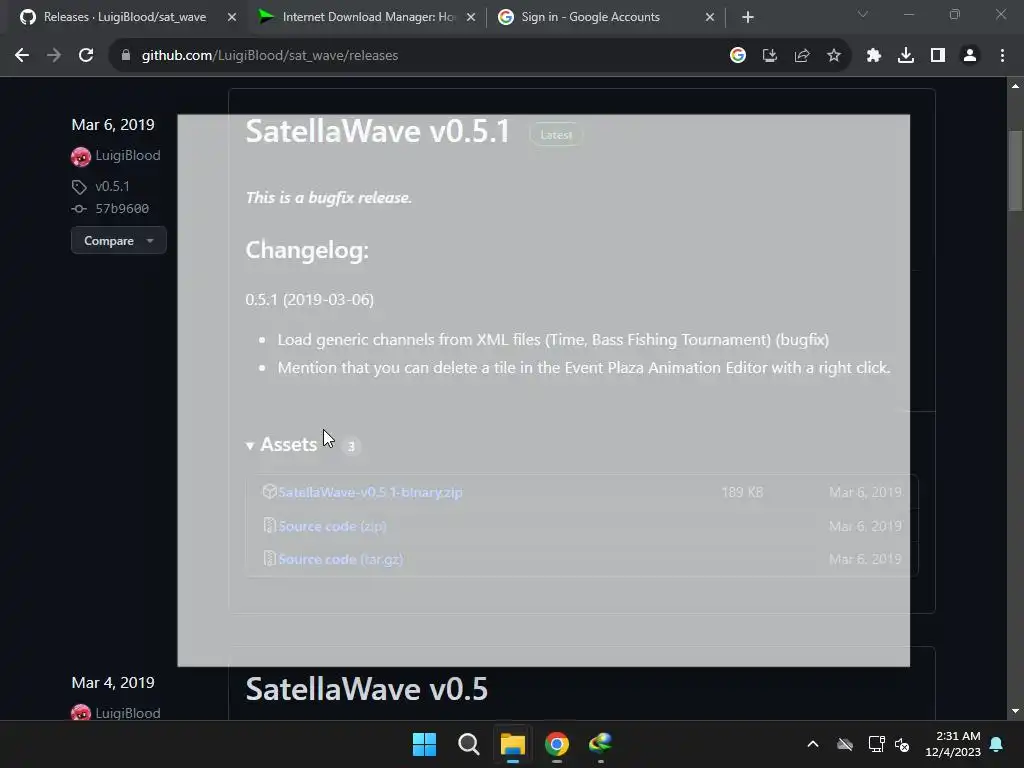This screenshot has width=1024, height=768.
Task: Click the Assets count badge 3
Action: (351, 446)
